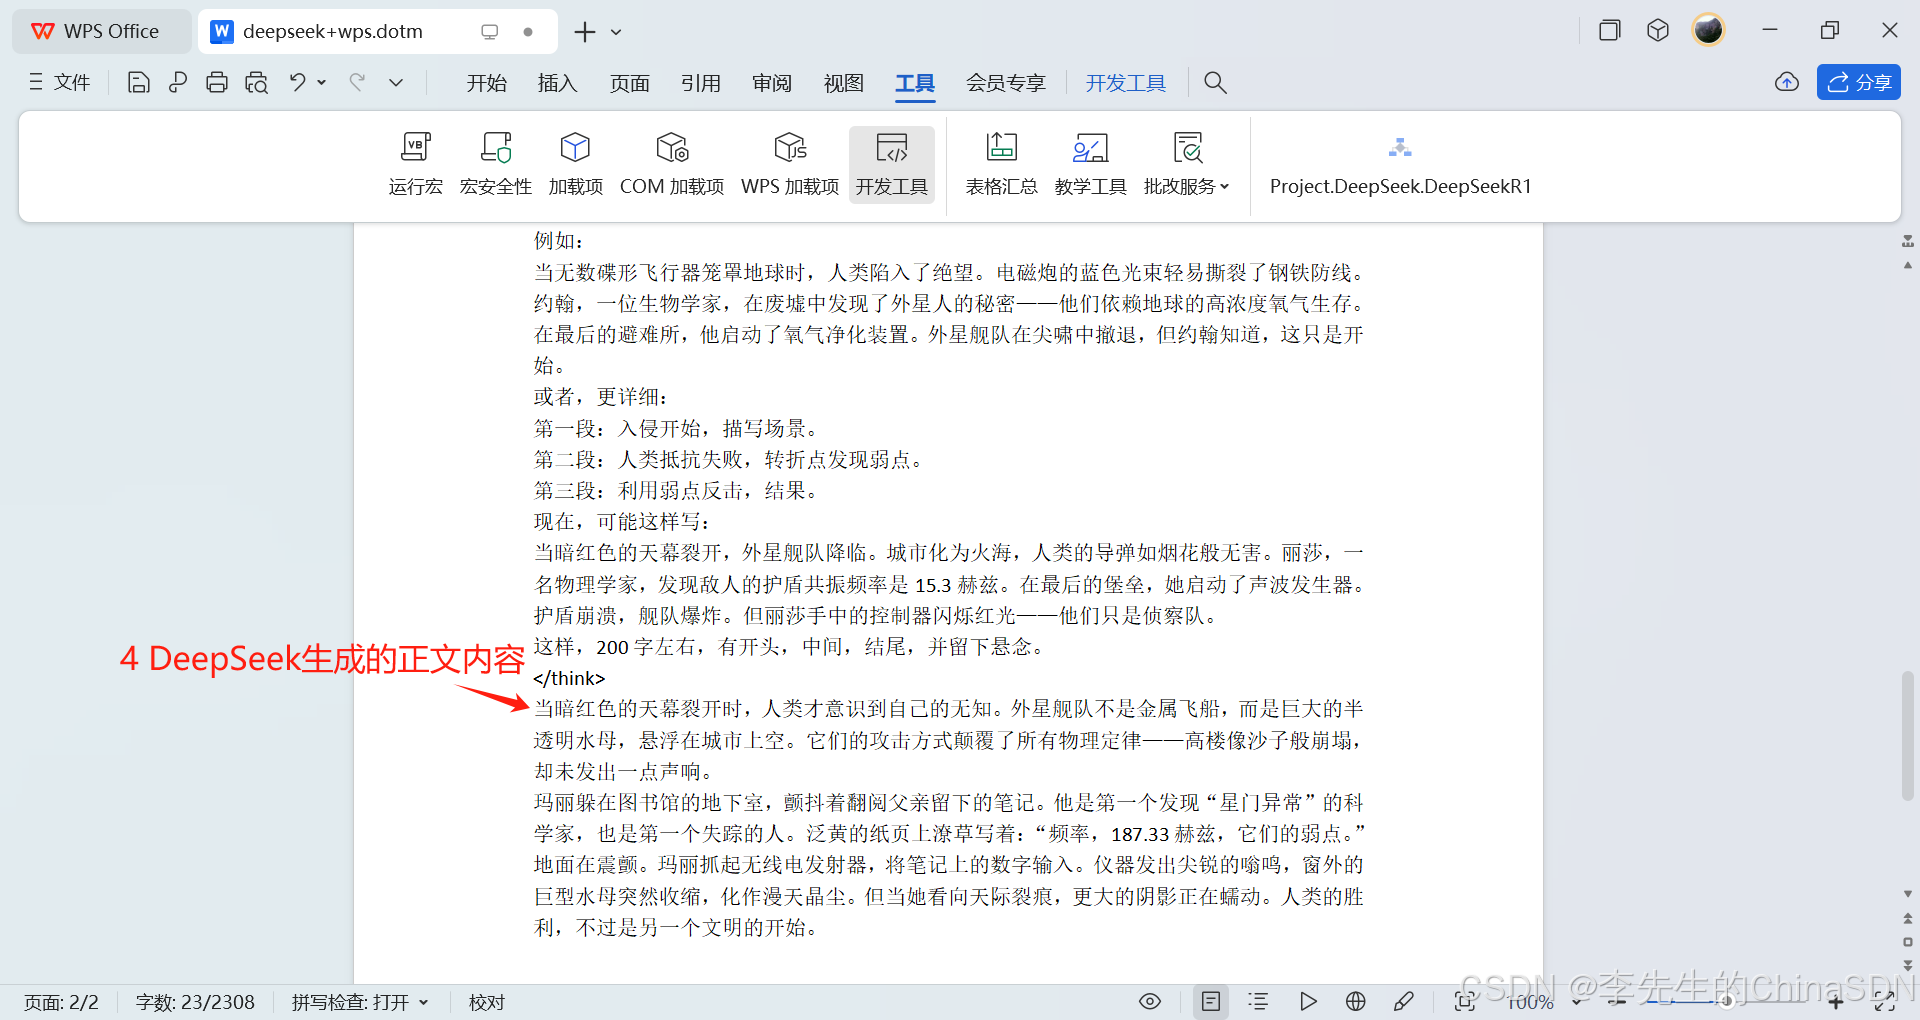Open the 会员专享 (Member) tab
This screenshot has height=1020, width=1920.
tap(1006, 83)
